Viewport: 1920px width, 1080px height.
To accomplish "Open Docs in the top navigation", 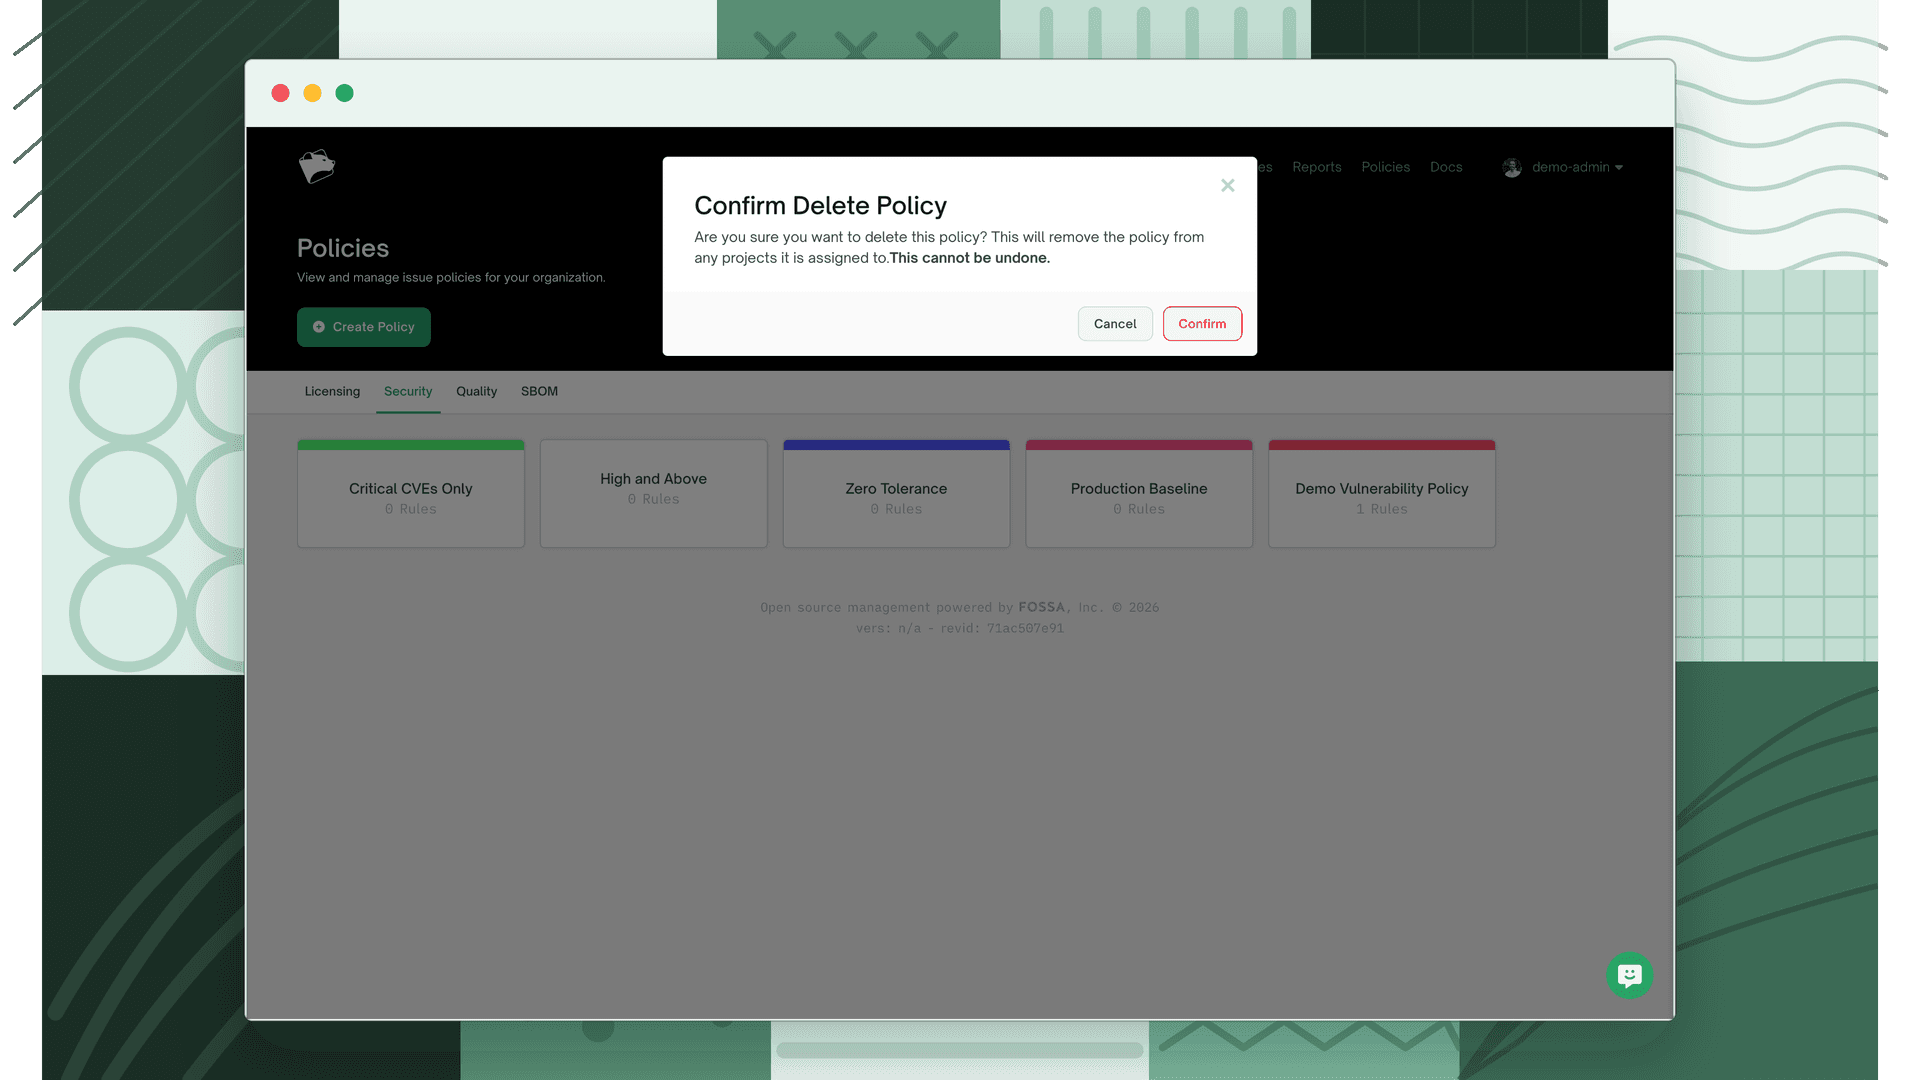I will (1446, 167).
